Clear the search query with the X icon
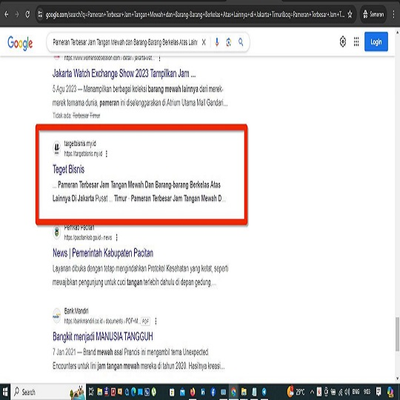 pyautogui.click(x=204, y=42)
